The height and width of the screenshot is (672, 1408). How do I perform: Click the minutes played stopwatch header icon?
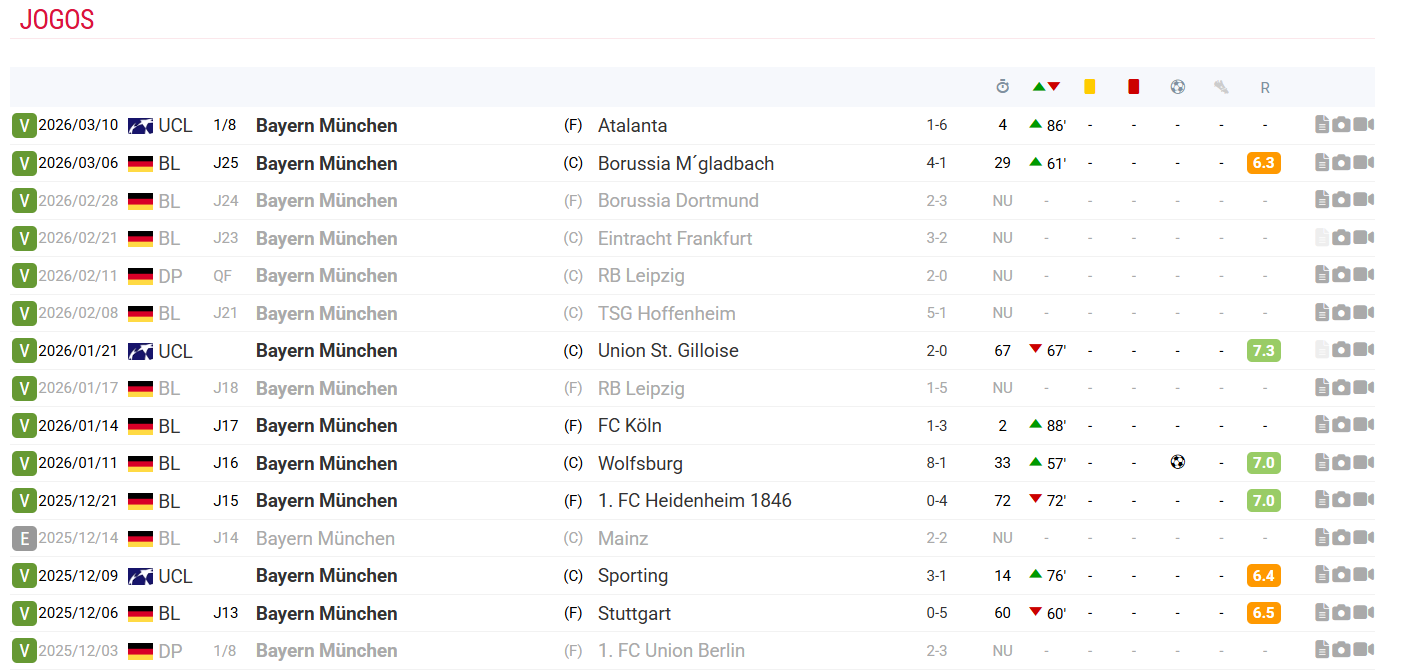click(1002, 87)
